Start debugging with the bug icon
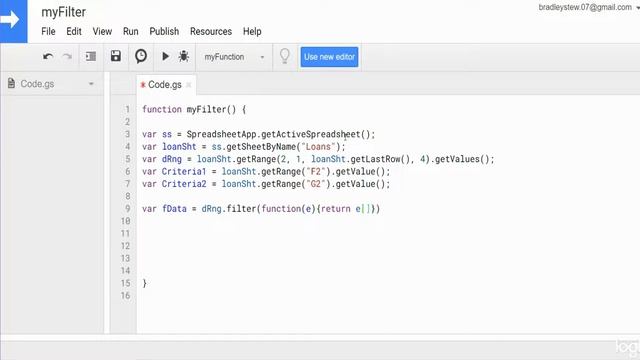The height and width of the screenshot is (360, 640). click(184, 56)
